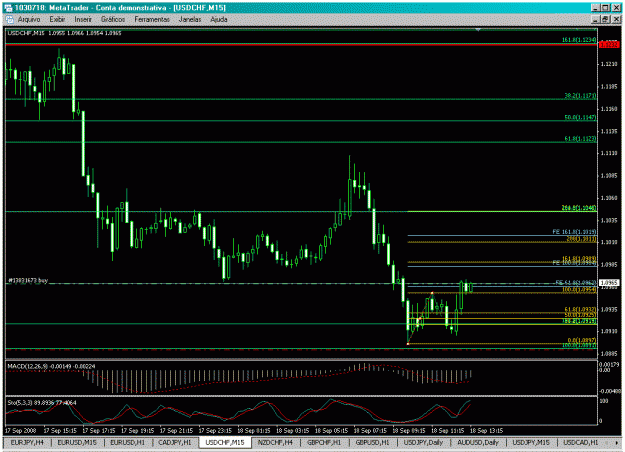Click the red 1.1232 price level tag

(x=609, y=45)
